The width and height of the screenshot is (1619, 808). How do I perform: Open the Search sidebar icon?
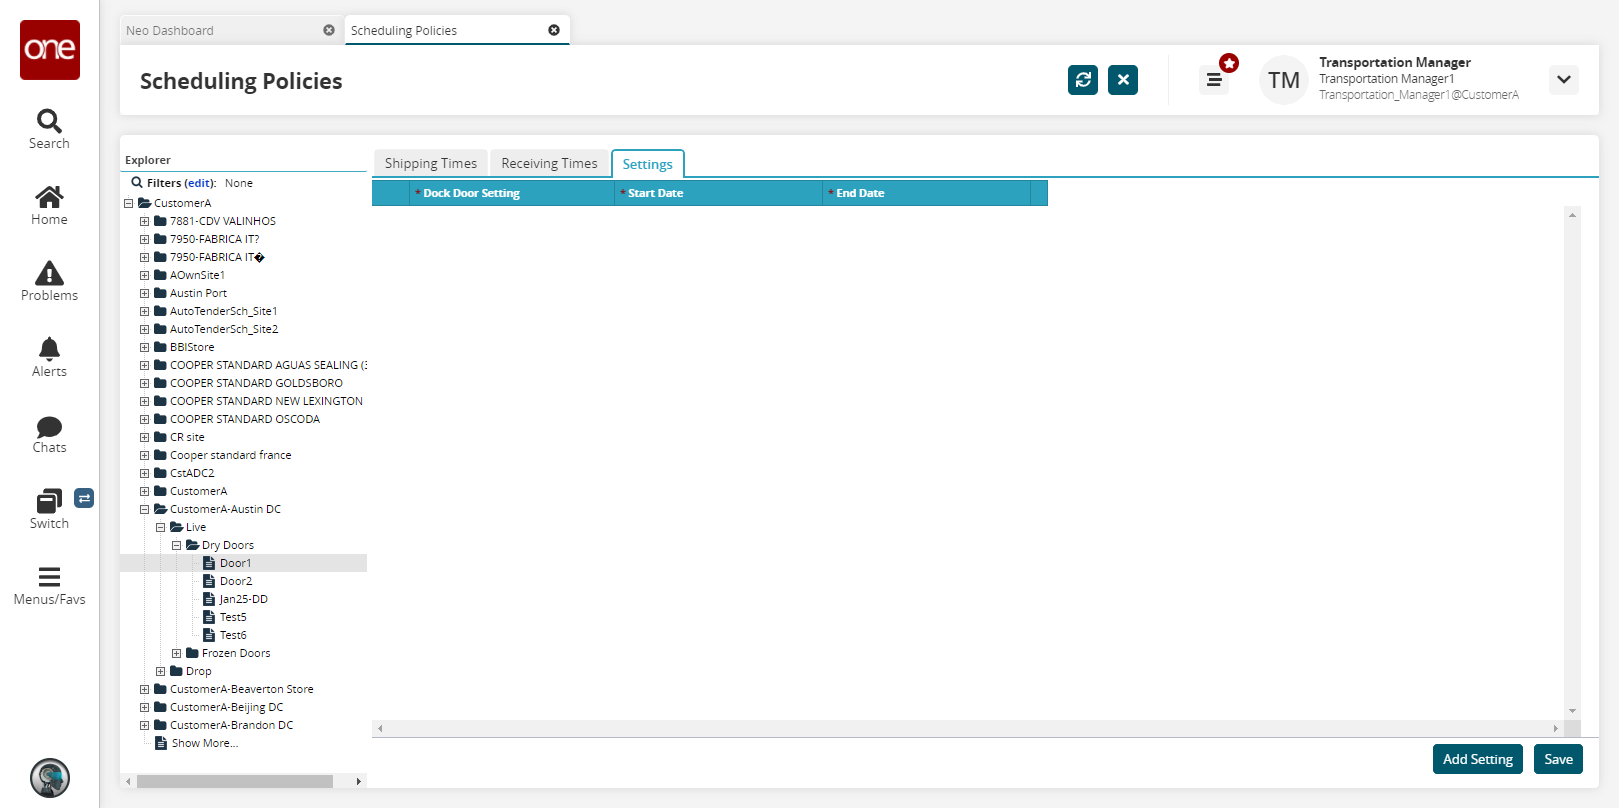49,121
